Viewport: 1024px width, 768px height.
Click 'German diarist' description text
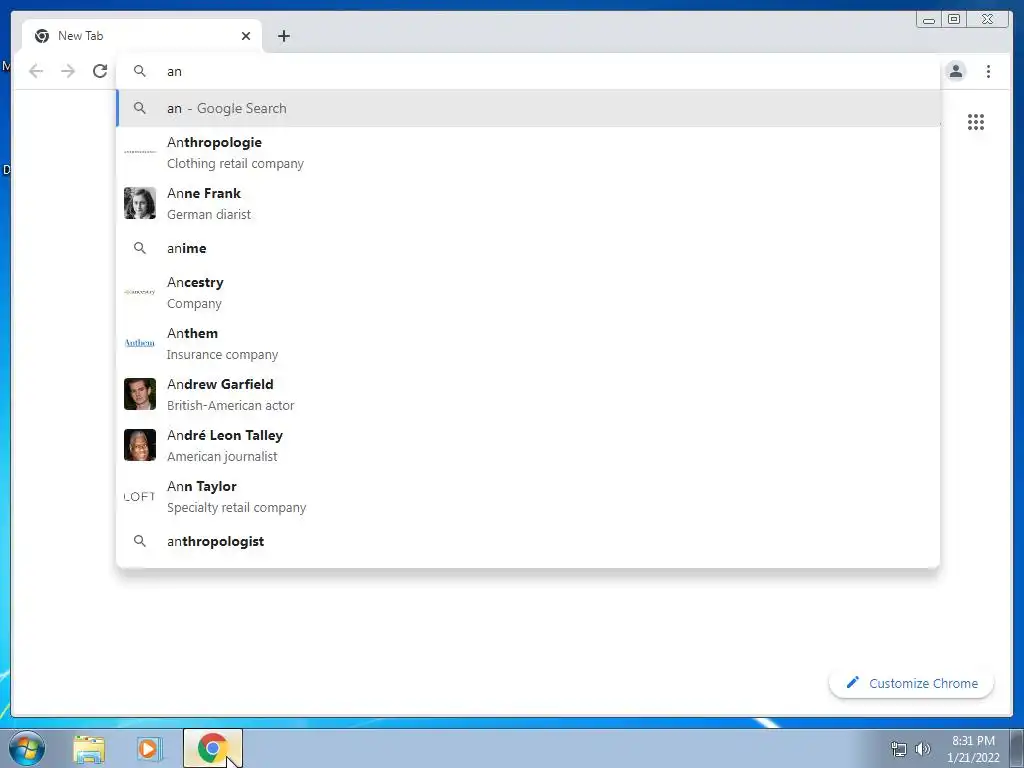209,214
